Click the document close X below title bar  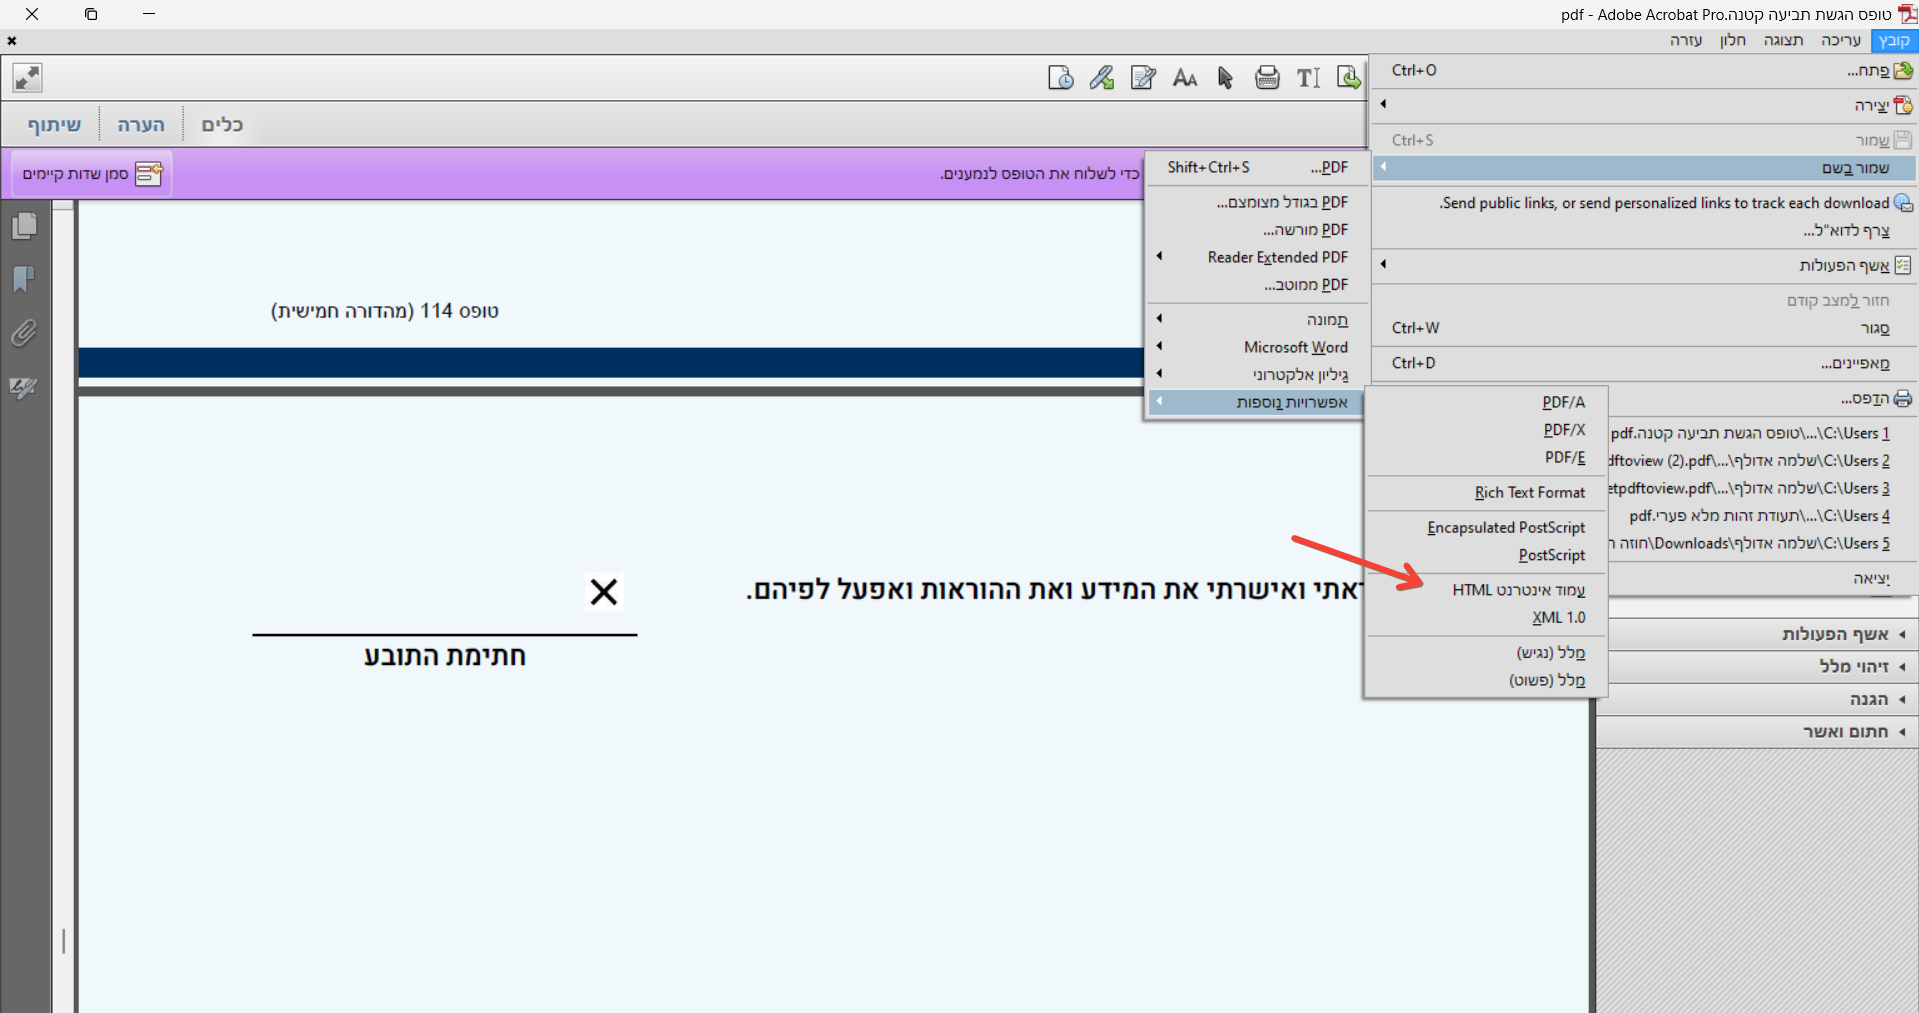tap(12, 41)
